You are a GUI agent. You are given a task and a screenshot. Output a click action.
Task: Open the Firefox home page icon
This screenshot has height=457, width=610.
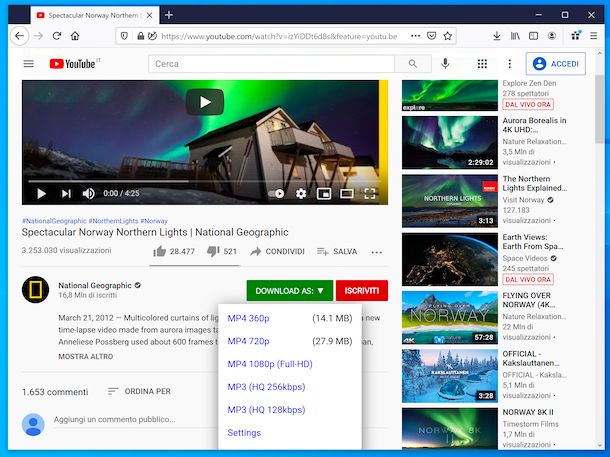(x=75, y=36)
